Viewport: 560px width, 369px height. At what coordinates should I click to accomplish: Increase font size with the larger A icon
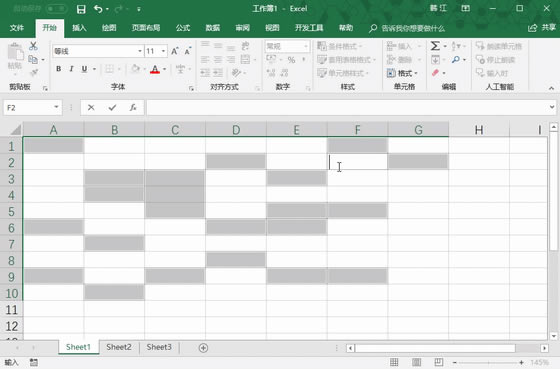[x=175, y=51]
